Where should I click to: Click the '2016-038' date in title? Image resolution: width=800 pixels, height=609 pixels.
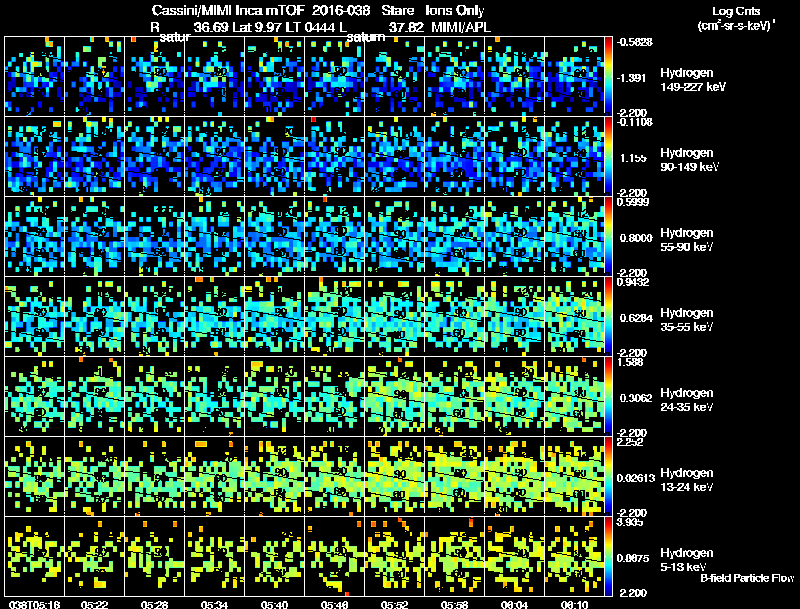pos(341,11)
